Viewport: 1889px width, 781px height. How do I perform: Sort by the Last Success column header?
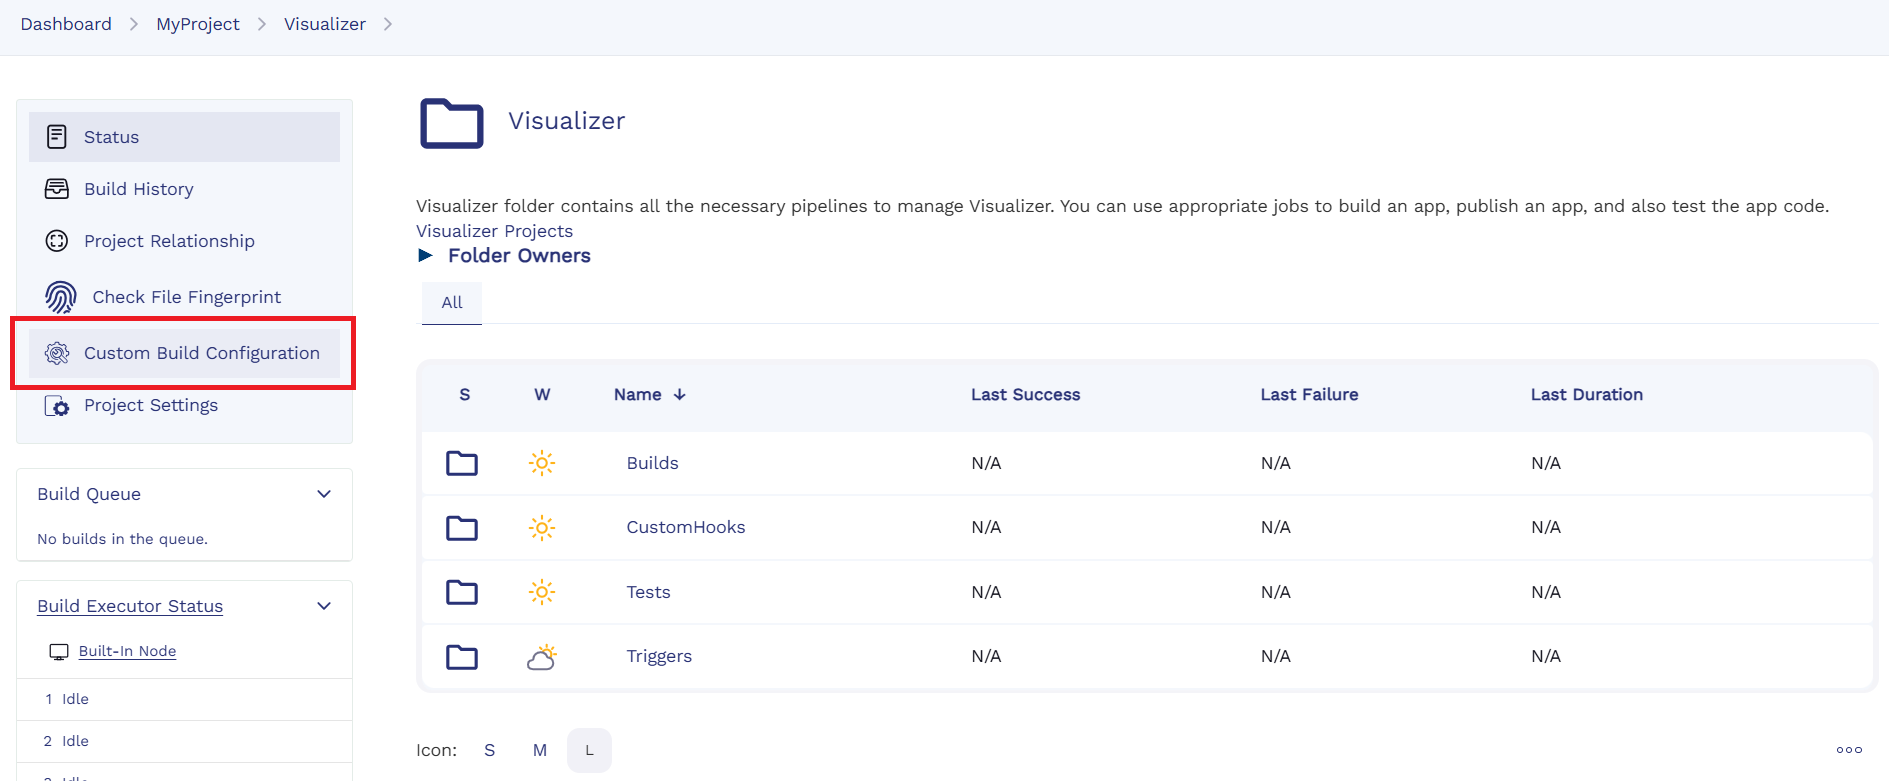click(1026, 394)
